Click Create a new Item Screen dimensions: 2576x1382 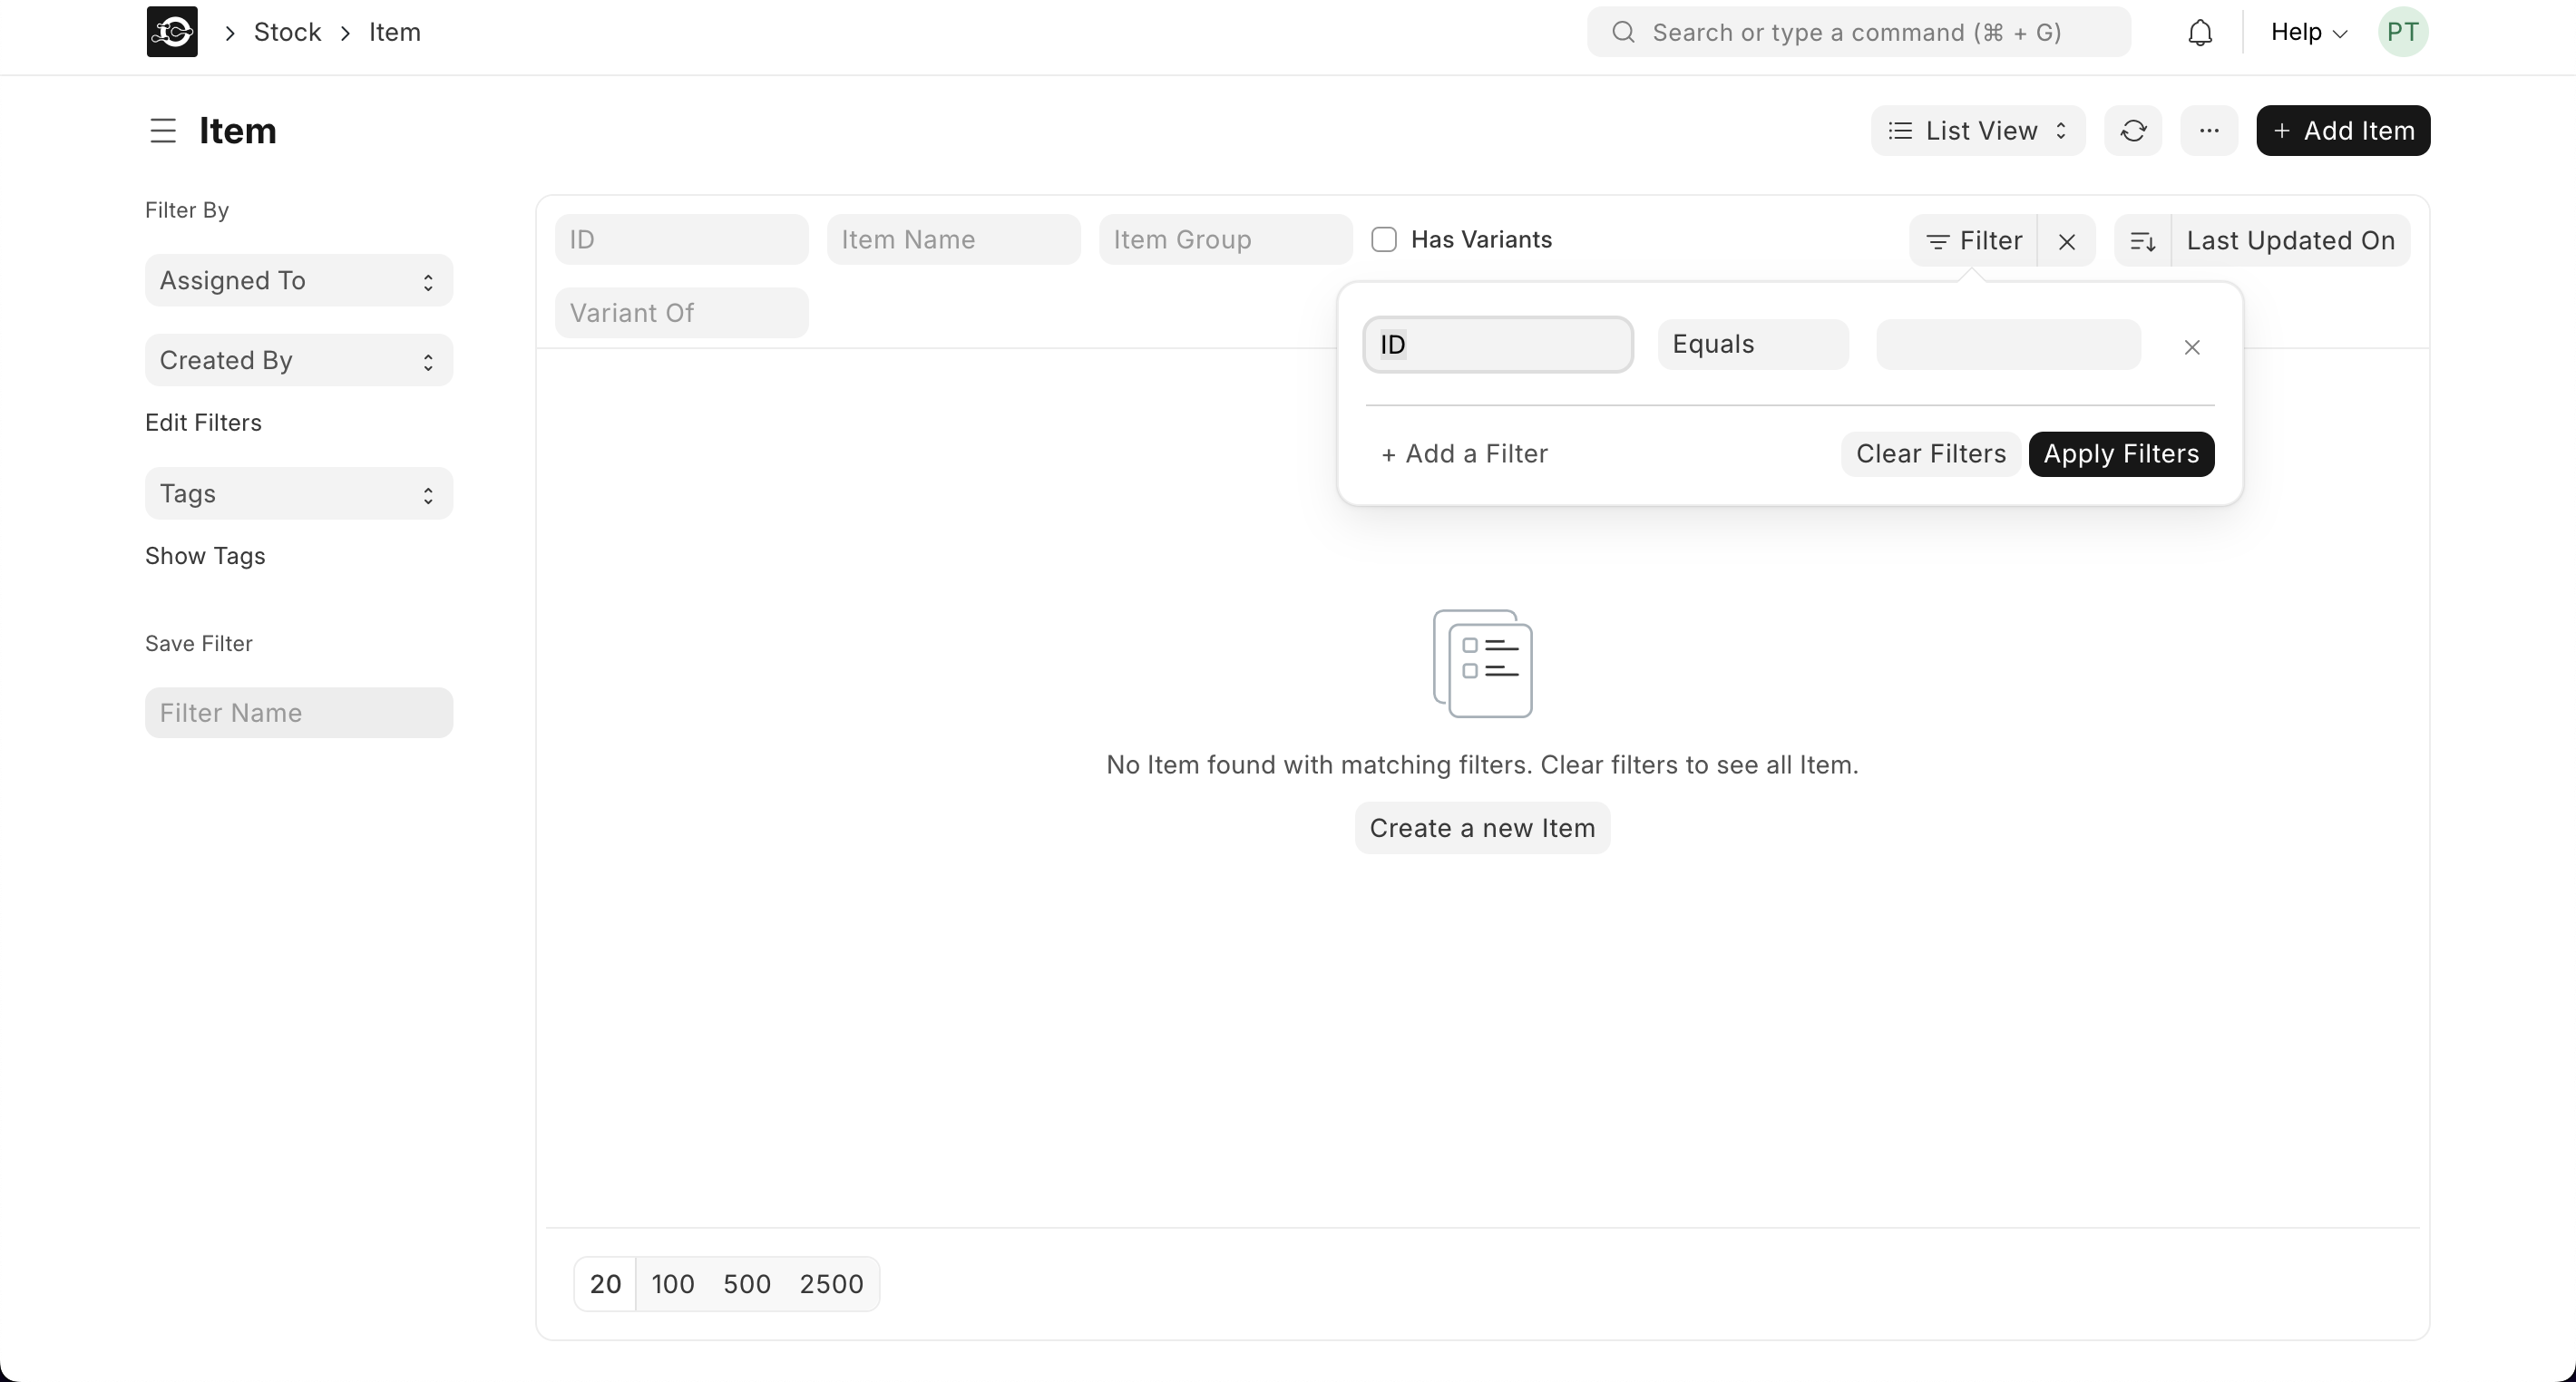[x=1481, y=827]
